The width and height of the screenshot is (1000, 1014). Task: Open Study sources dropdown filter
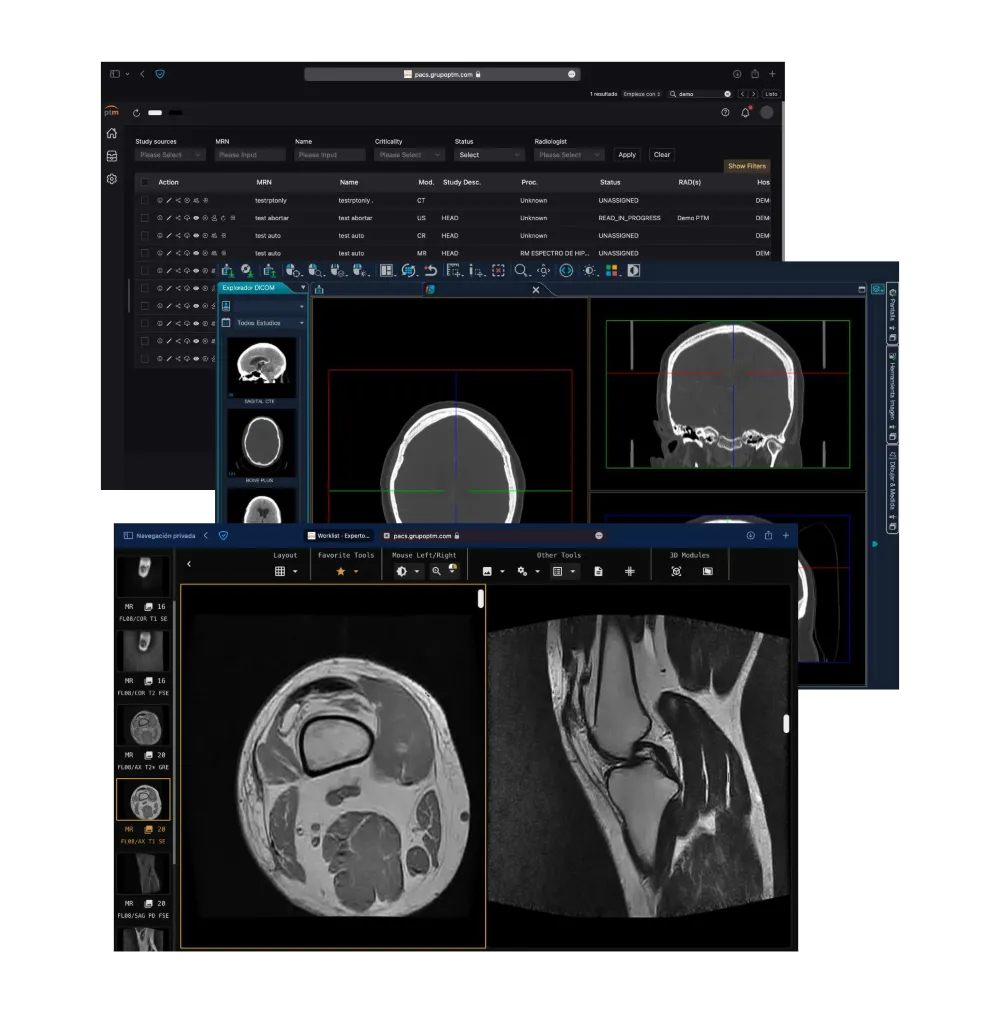pyautogui.click(x=170, y=155)
